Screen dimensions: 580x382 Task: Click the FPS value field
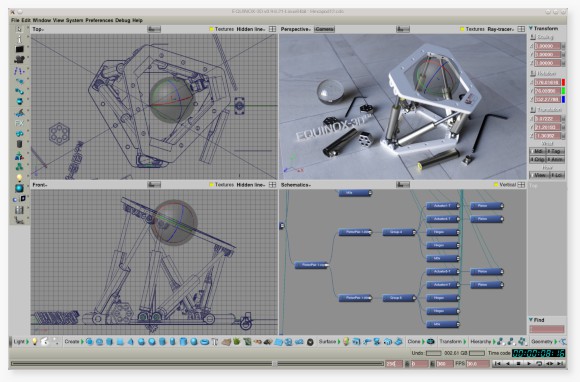478,364
